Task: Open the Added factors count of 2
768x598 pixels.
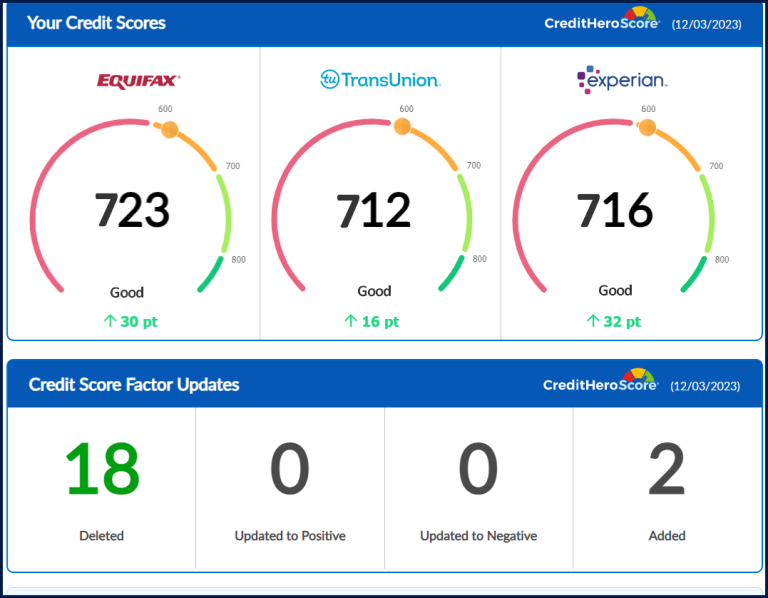Action: (667, 470)
